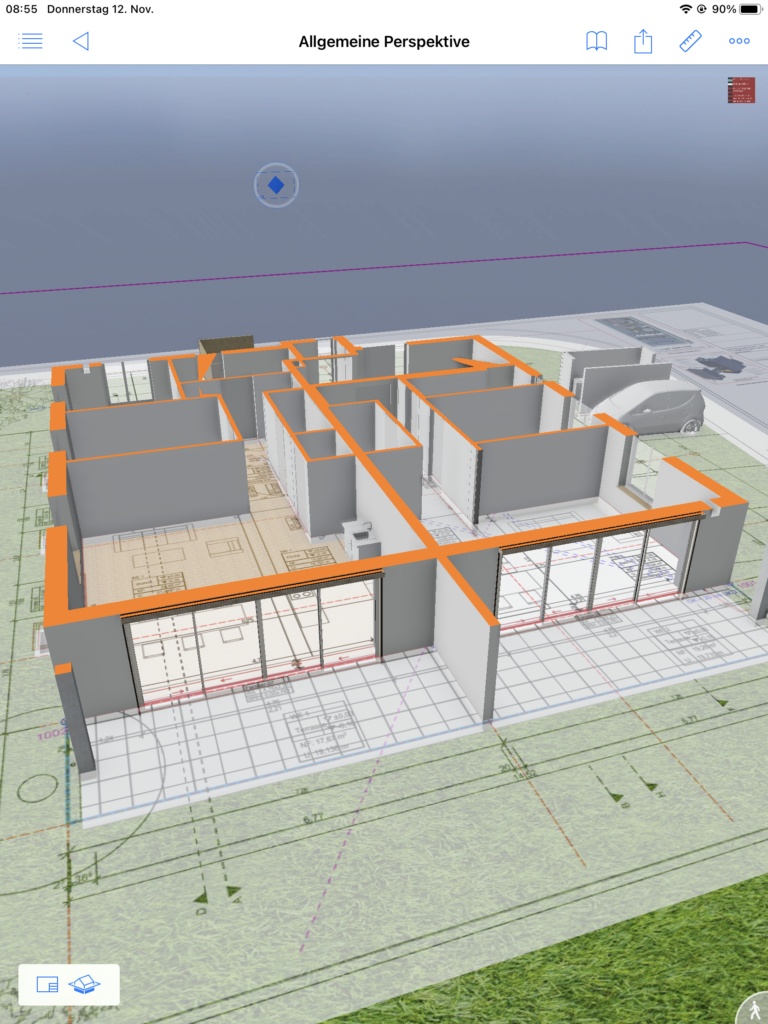Tap the share/export icon
Screen dimensions: 768x1024
643,41
